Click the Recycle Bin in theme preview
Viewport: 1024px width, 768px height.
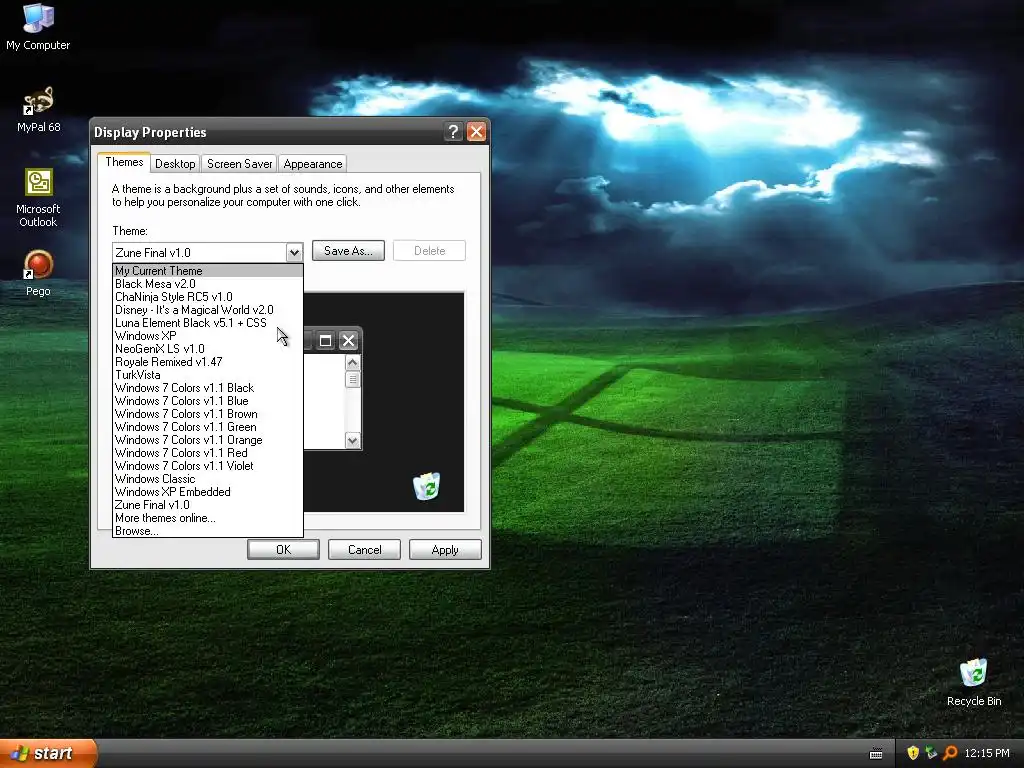426,487
